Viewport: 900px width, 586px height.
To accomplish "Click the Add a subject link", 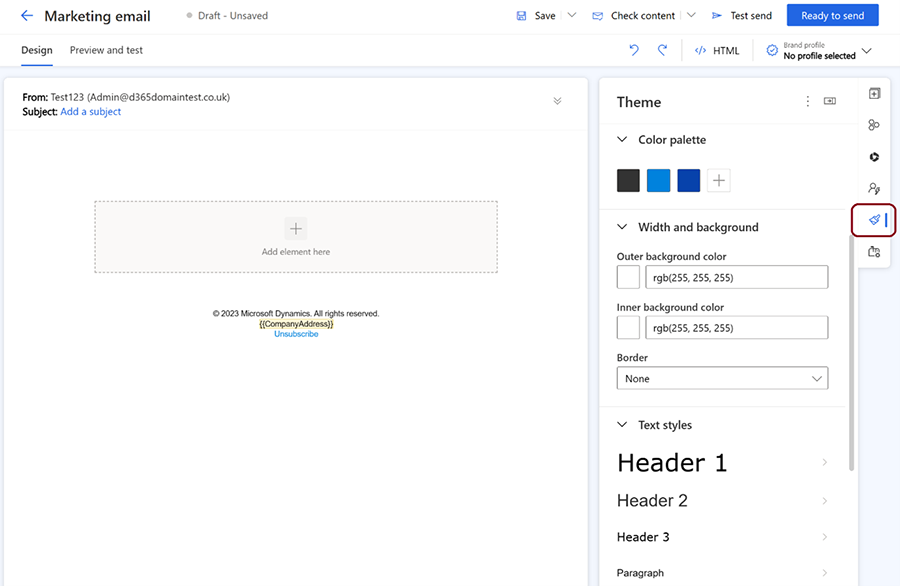I will 91,111.
